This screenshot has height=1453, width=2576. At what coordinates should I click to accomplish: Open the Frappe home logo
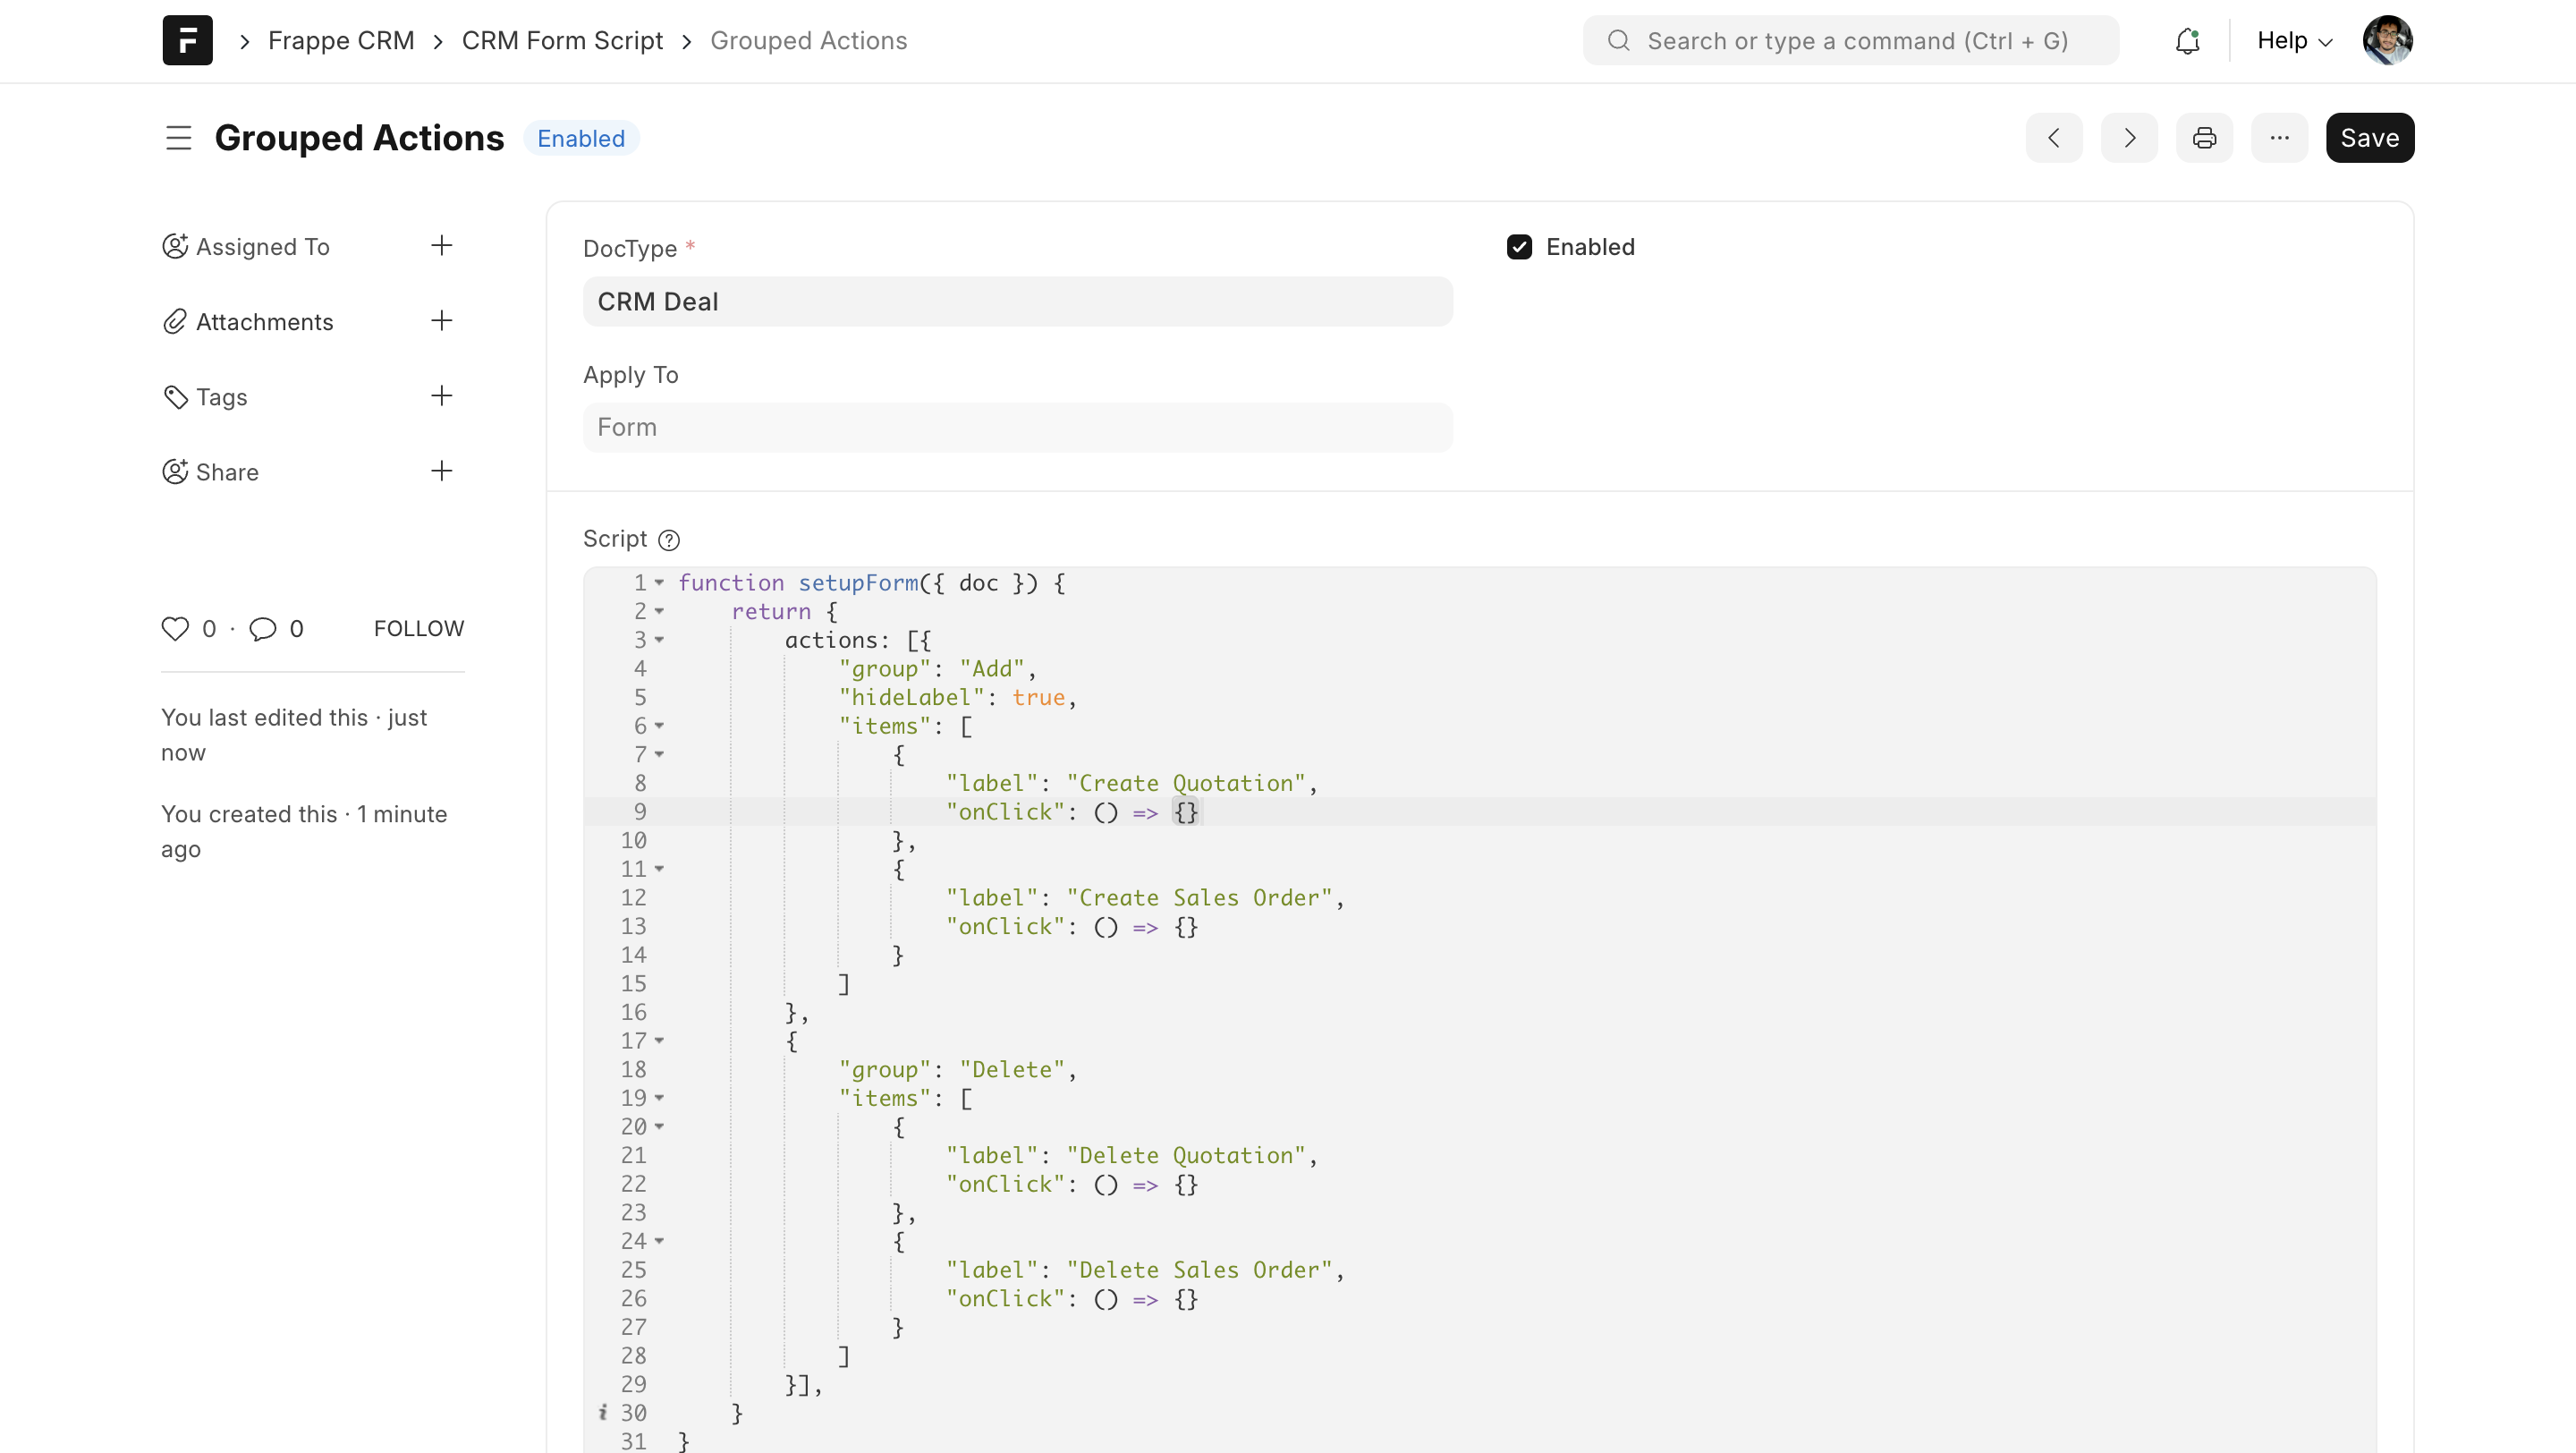pos(187,40)
